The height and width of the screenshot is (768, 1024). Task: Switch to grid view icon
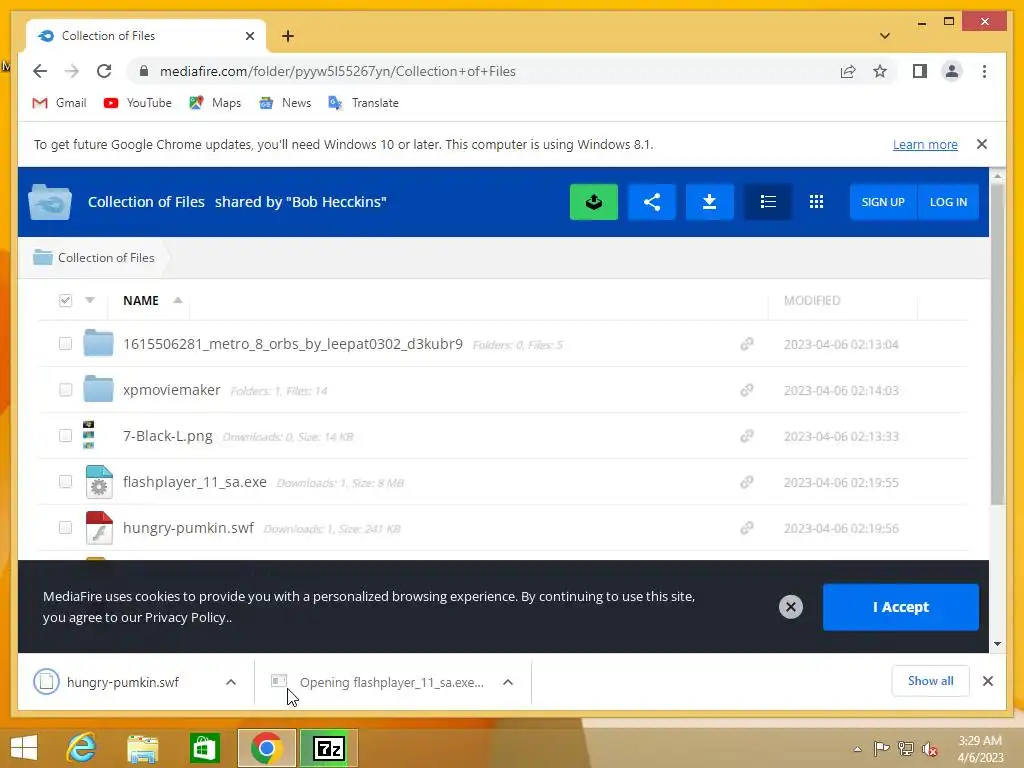(816, 202)
